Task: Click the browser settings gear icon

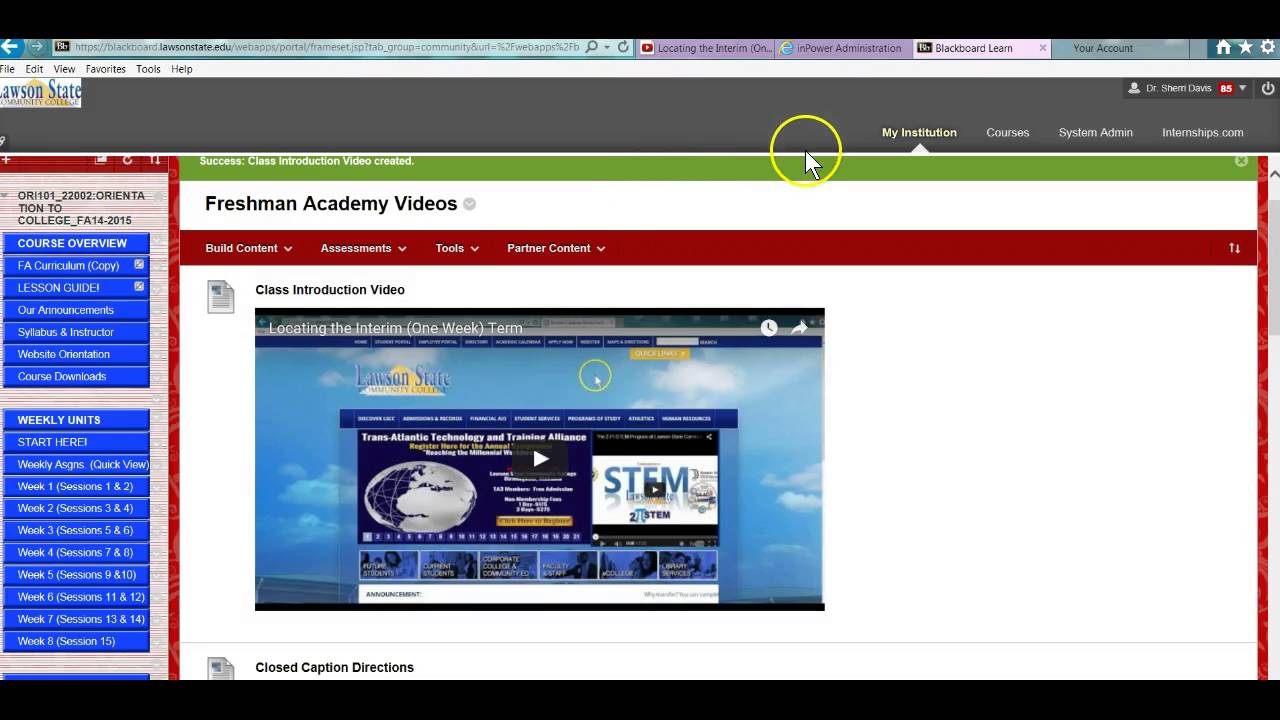Action: coord(1269,47)
